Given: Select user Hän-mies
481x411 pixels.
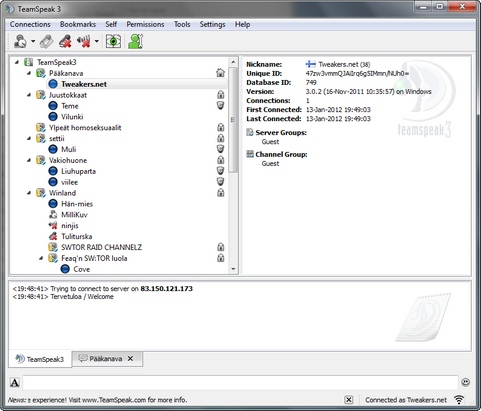Looking at the screenshot, I should 77,204.
